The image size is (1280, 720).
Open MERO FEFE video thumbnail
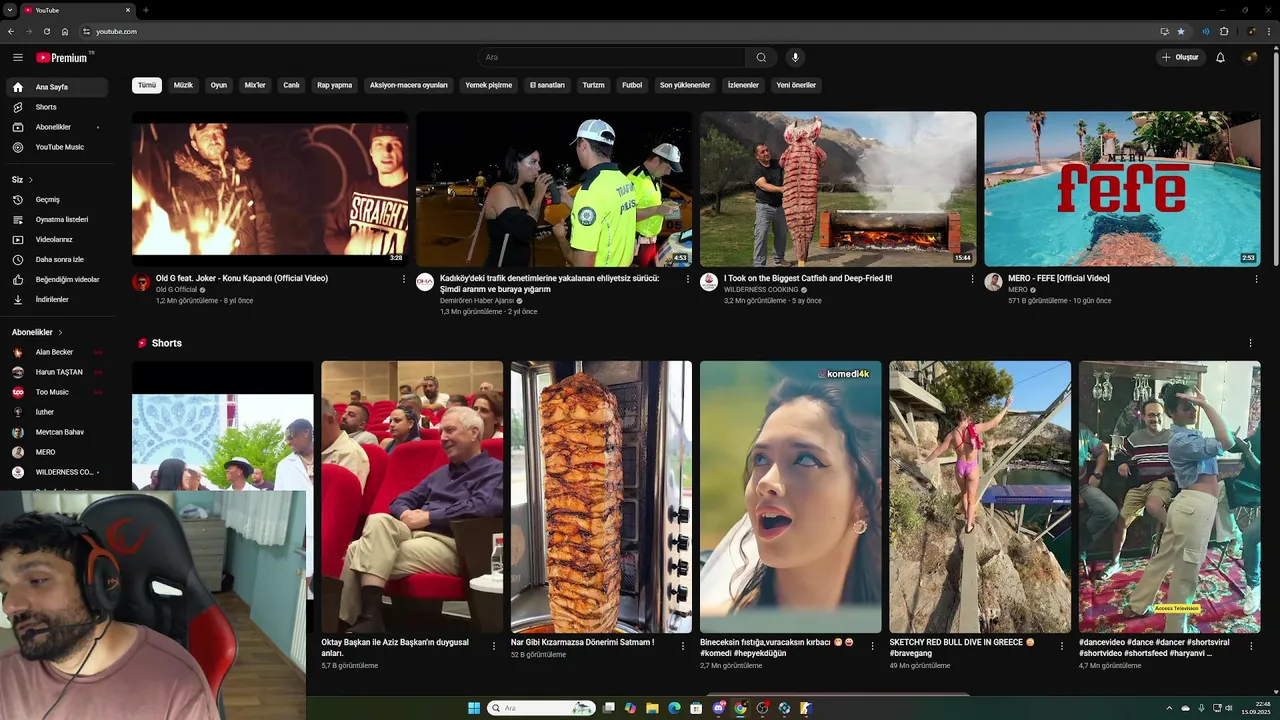[1122, 189]
